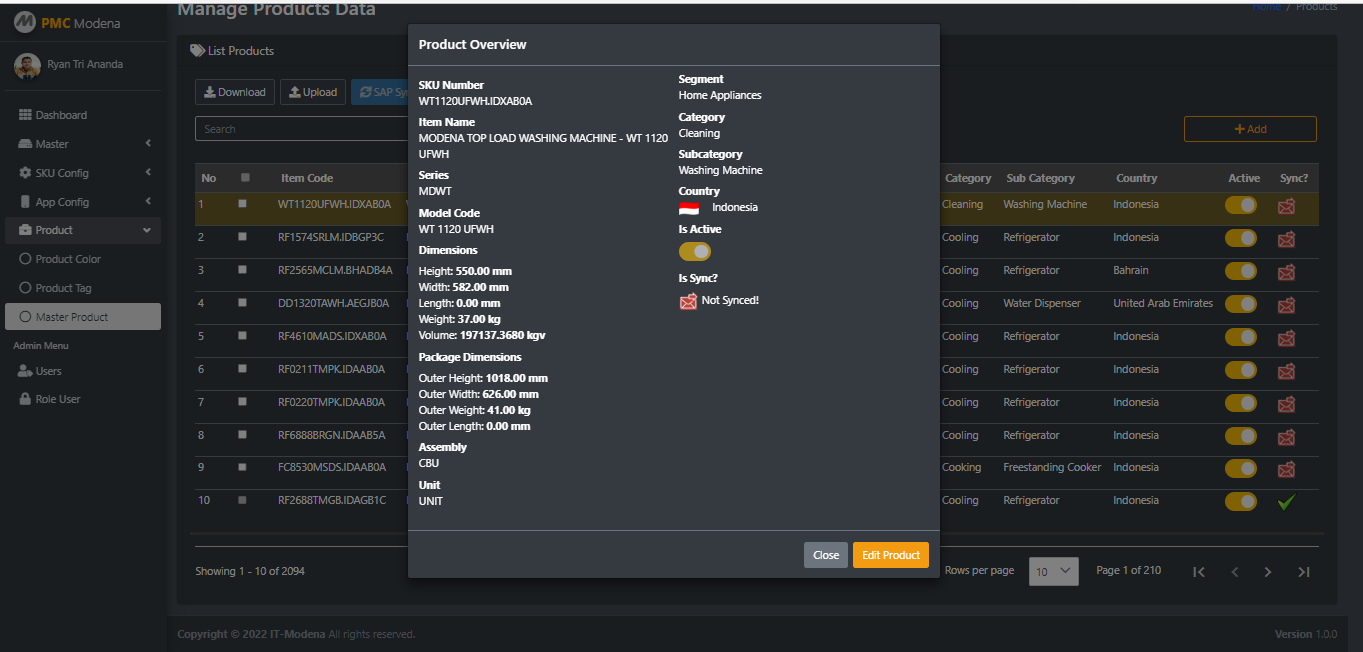
Task: Click the Sub Category column header
Action: coord(1040,178)
